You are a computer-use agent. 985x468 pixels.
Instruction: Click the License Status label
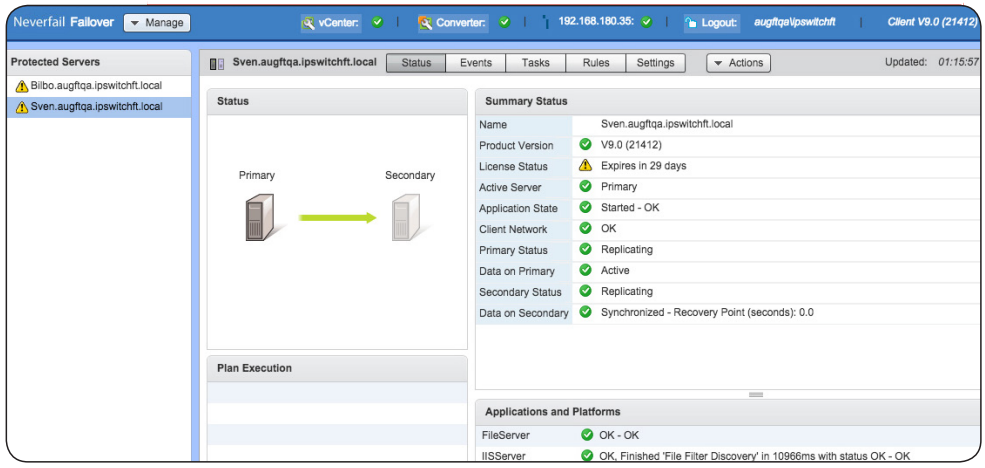[513, 166]
